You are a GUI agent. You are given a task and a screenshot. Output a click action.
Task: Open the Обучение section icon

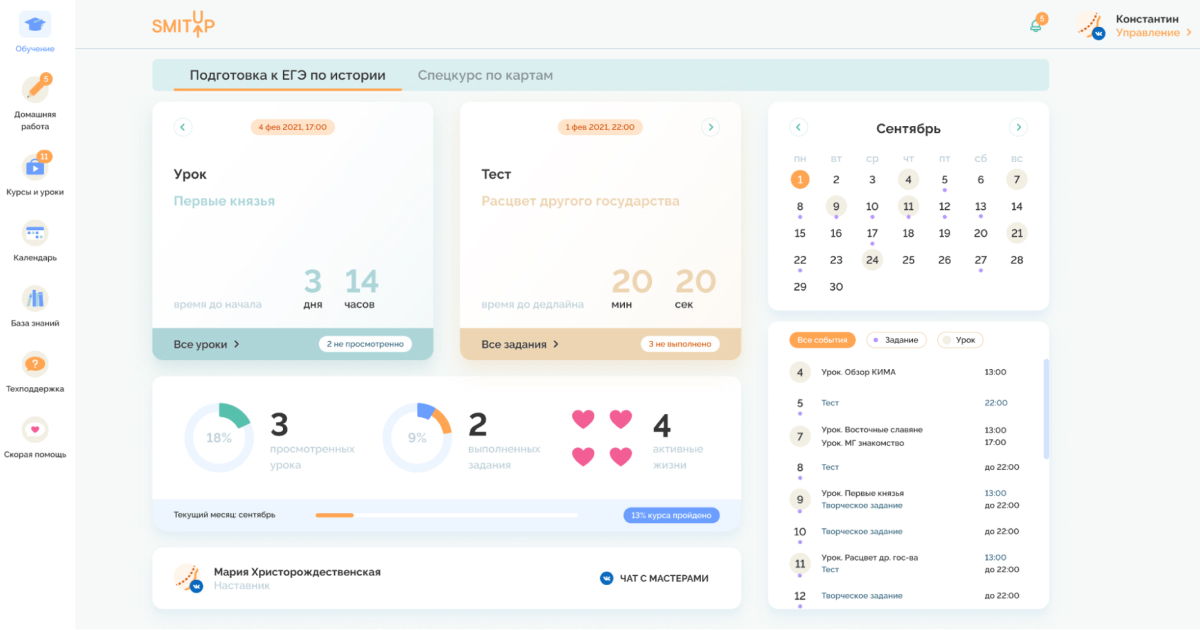35,25
